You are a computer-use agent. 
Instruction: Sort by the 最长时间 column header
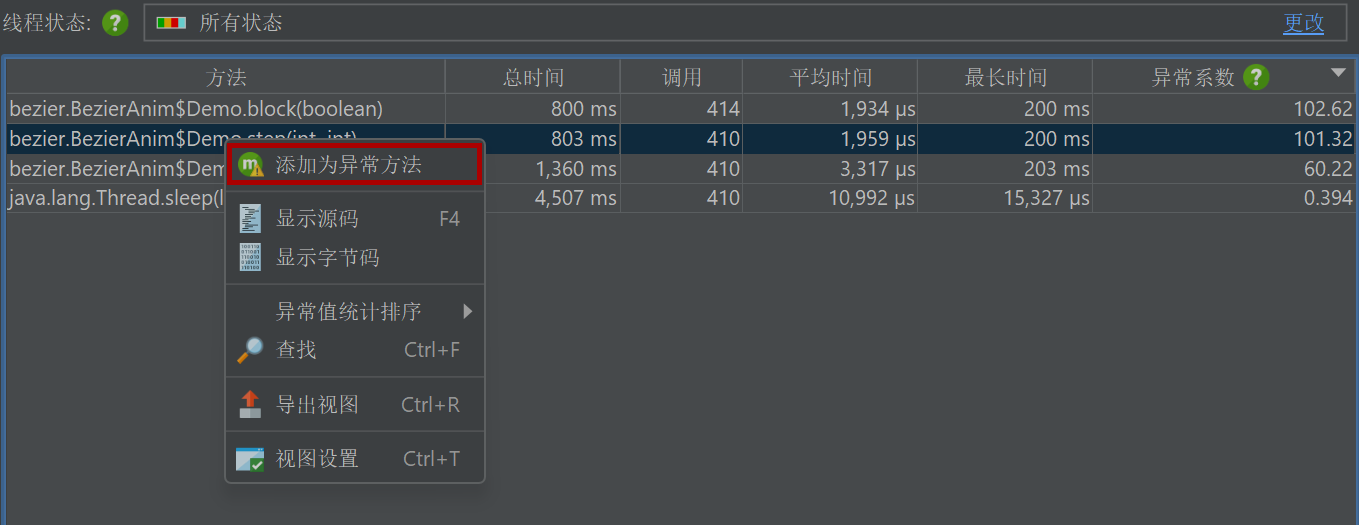tap(1005, 77)
